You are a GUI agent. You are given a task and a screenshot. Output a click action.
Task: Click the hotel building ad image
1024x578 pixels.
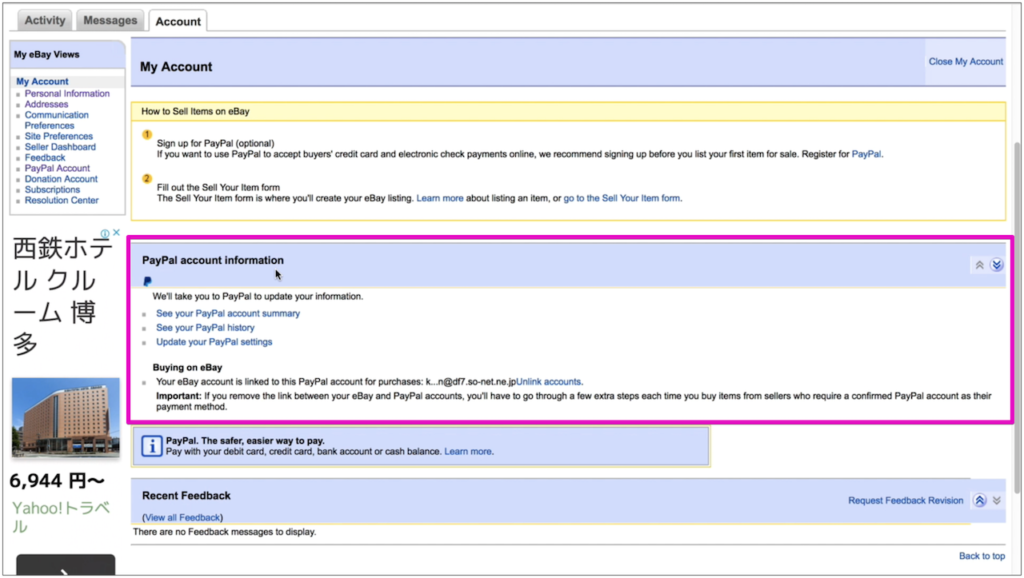point(66,417)
